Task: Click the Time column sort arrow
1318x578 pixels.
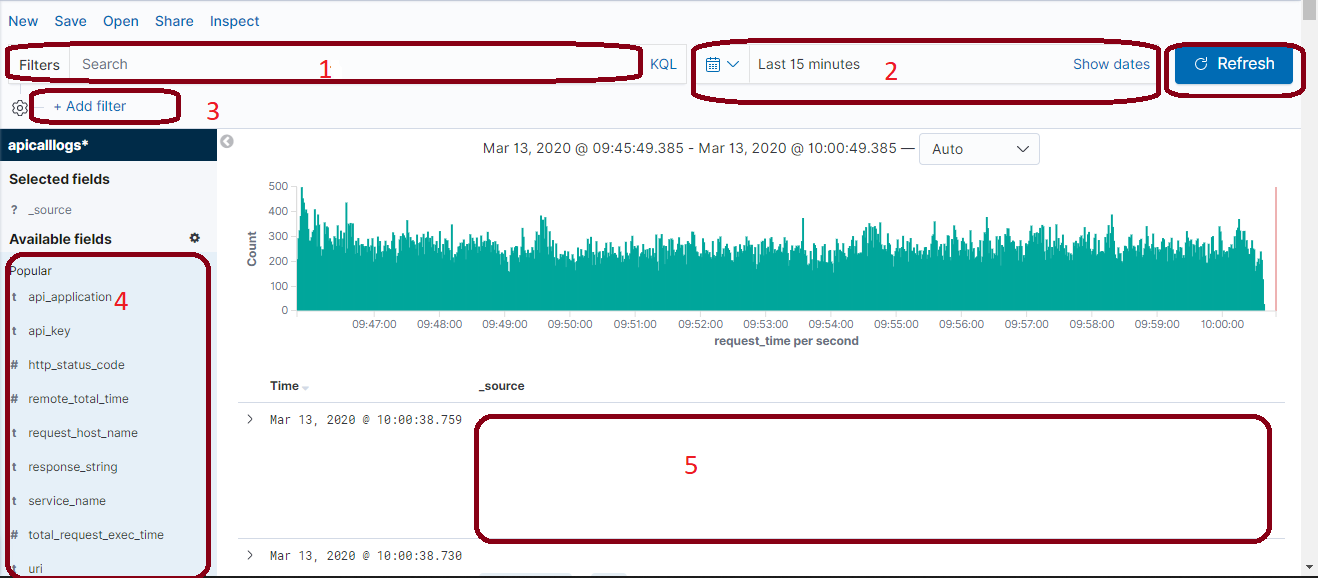Action: click(306, 387)
